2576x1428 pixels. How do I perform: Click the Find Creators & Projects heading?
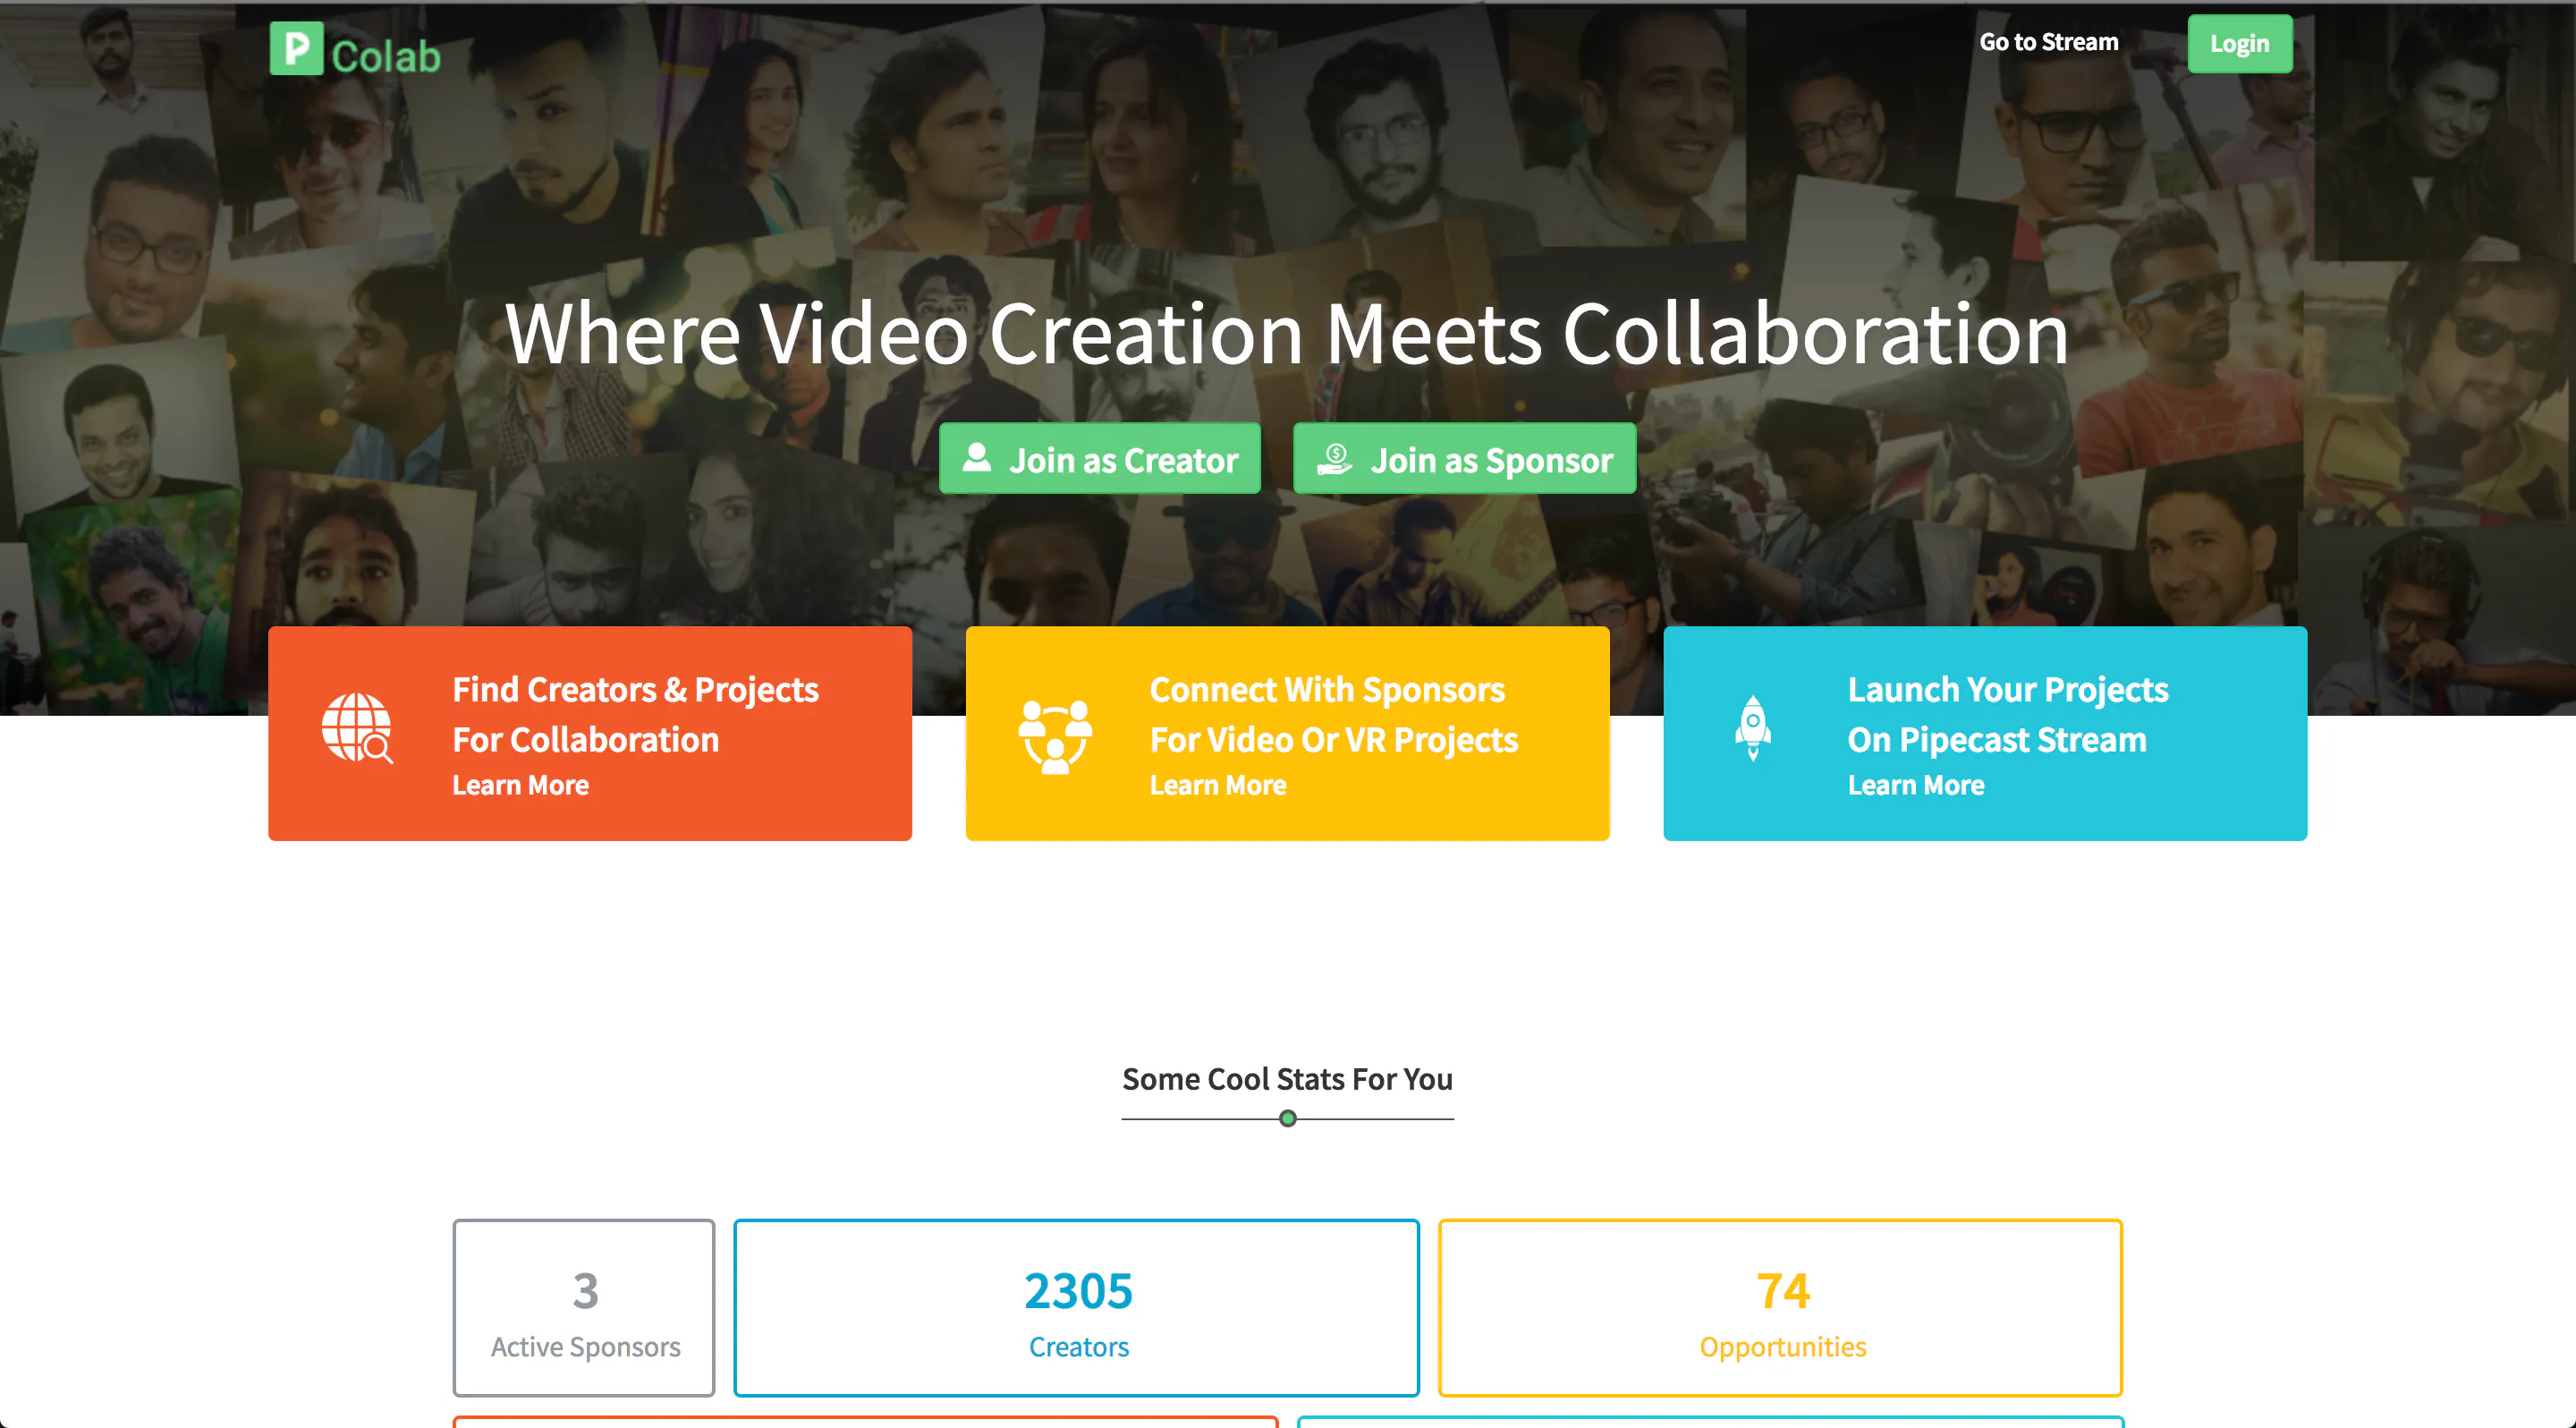(635, 714)
